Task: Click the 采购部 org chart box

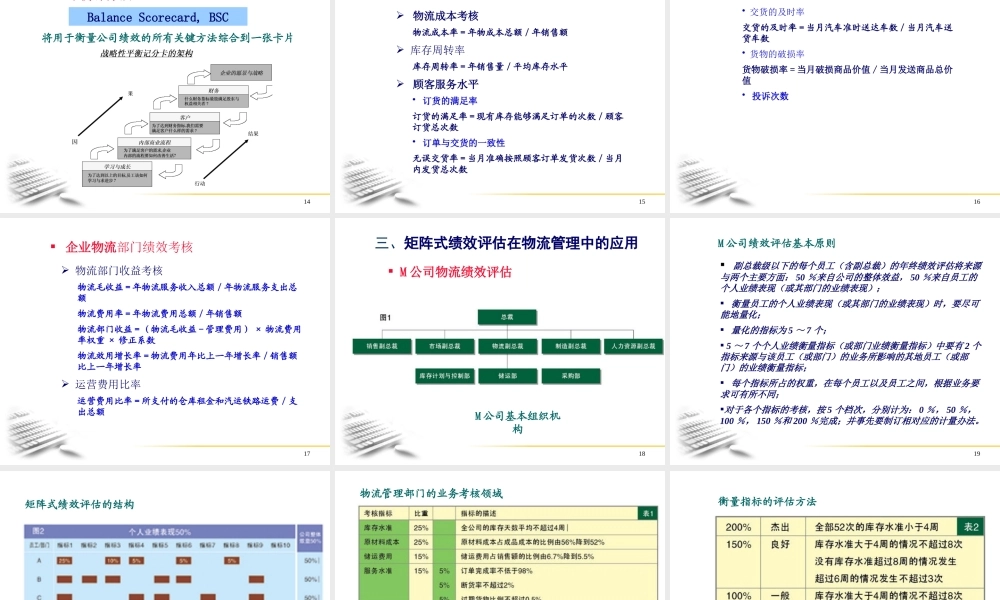Action: click(570, 376)
